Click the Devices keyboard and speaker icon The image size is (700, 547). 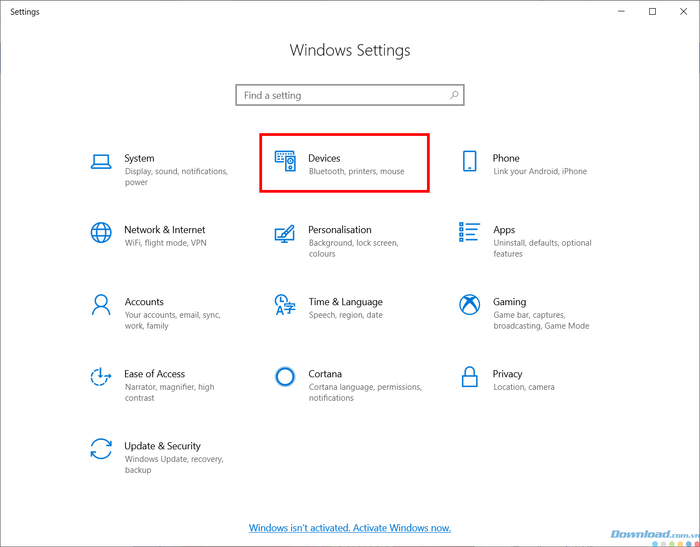pos(285,161)
